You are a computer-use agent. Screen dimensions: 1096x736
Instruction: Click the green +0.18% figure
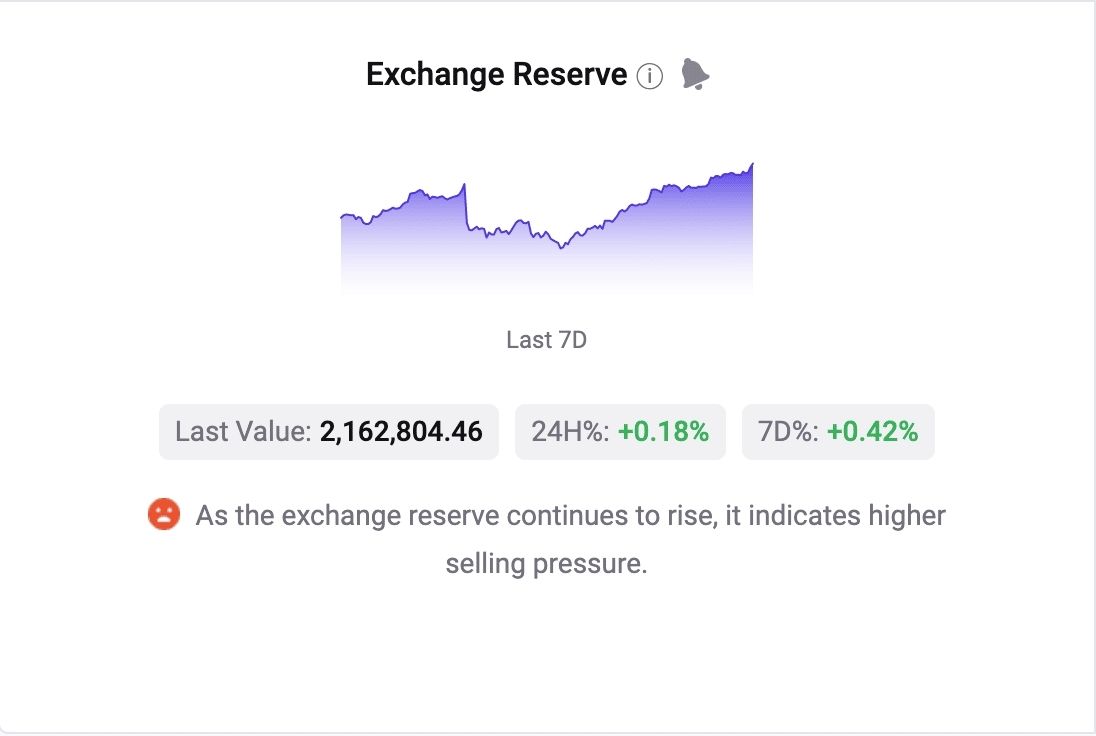[663, 431]
